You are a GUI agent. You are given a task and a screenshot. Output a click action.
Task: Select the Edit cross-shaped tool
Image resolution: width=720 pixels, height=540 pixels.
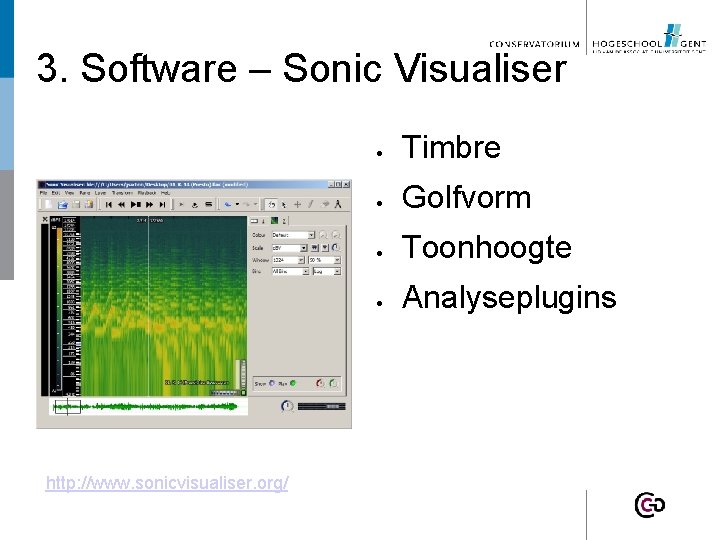pos(298,205)
